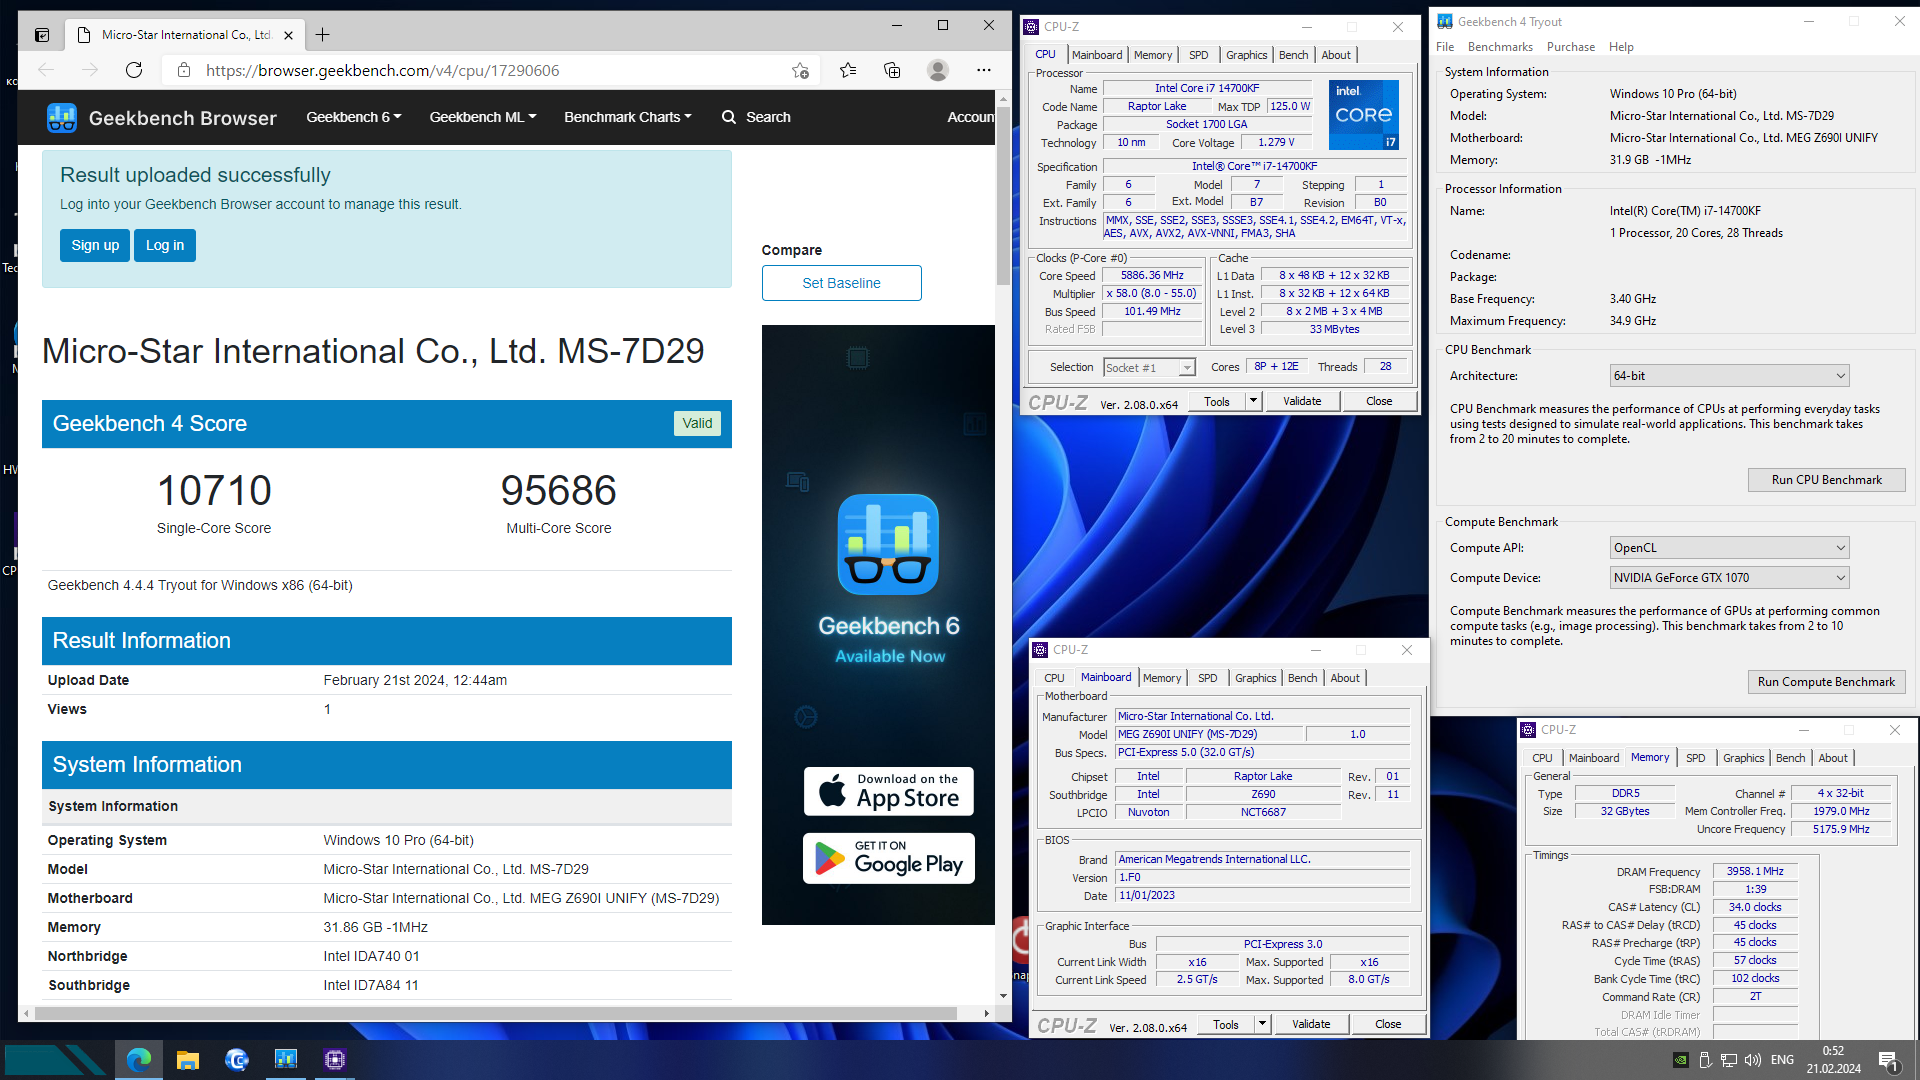Click NVIDIA tray icon in system tray
This screenshot has width=1920, height=1080.
1681,1060
